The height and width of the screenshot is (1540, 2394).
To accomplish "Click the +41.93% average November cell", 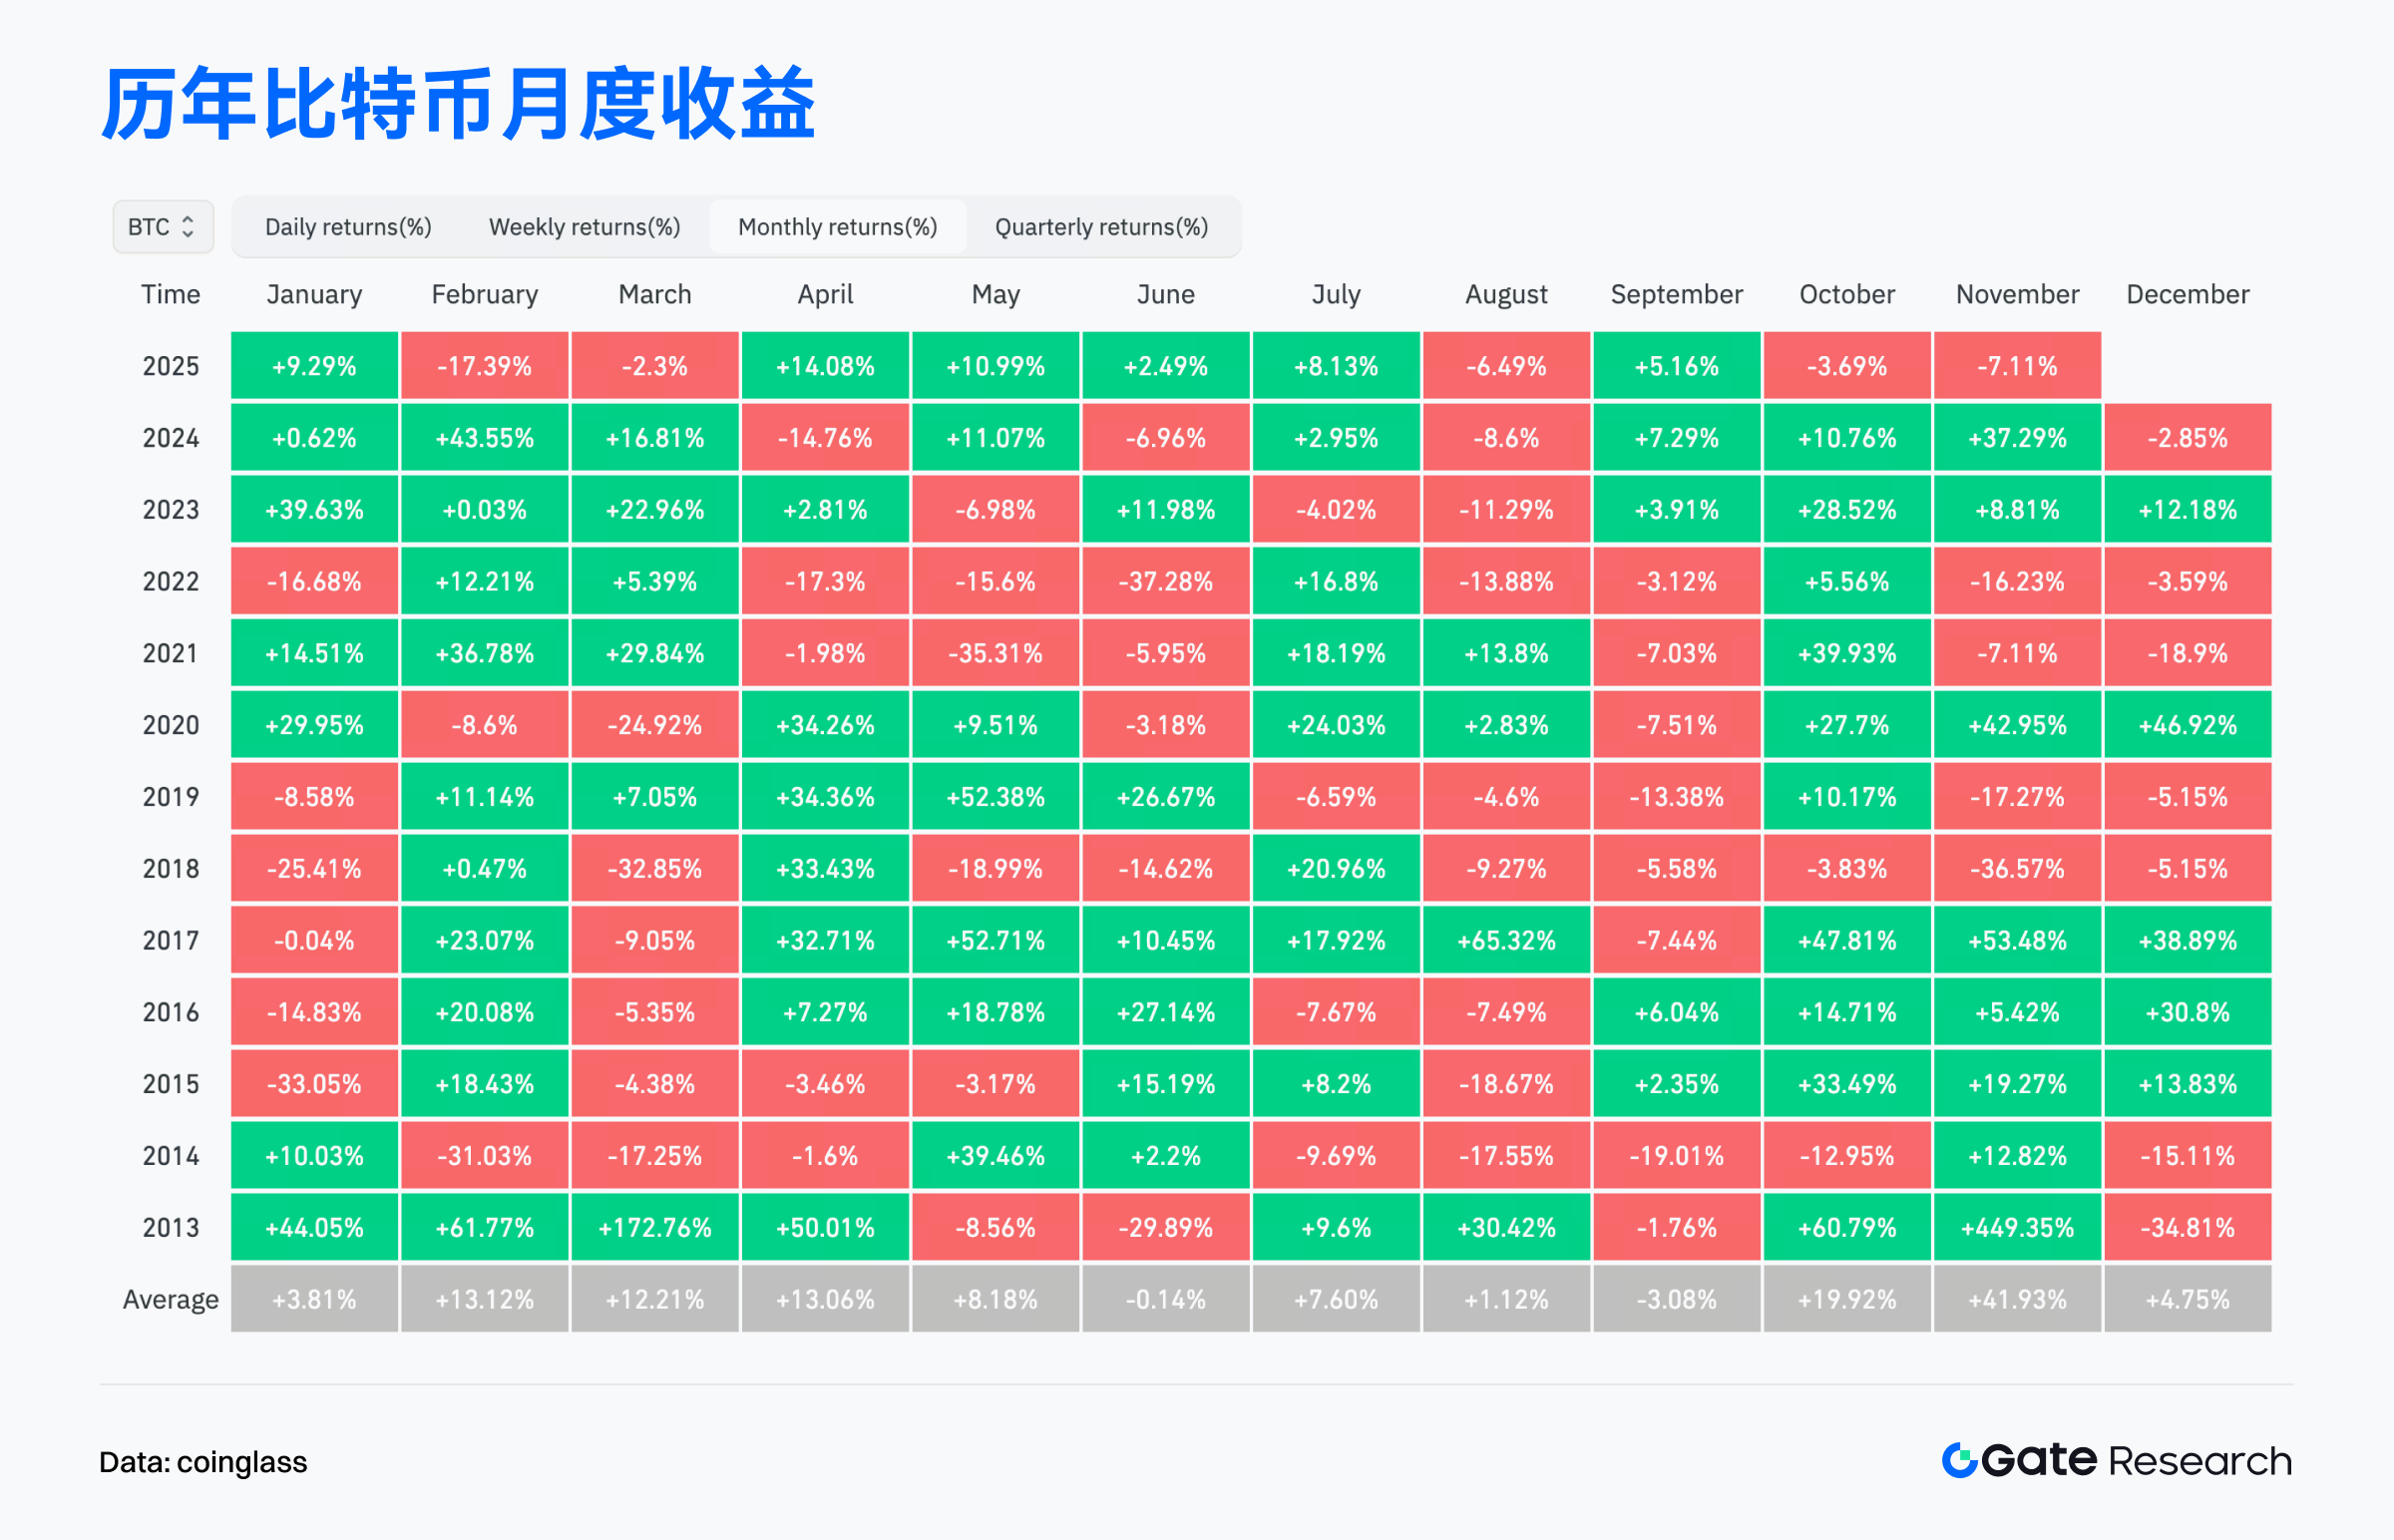I will [2017, 1299].
